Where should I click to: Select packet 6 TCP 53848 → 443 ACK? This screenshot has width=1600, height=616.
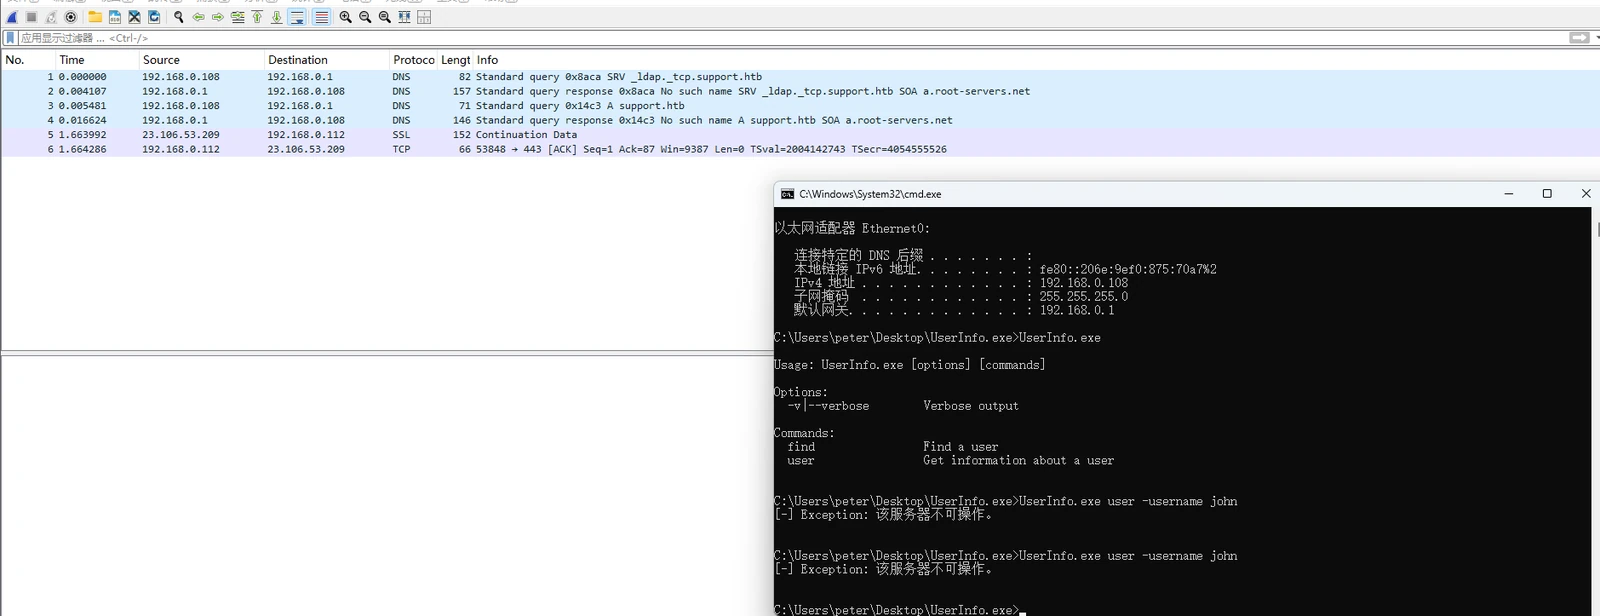point(800,149)
